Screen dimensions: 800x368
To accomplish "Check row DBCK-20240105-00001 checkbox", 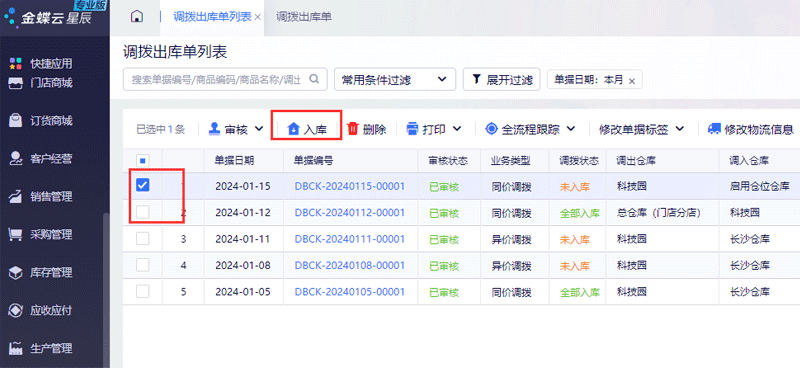I will tap(143, 292).
